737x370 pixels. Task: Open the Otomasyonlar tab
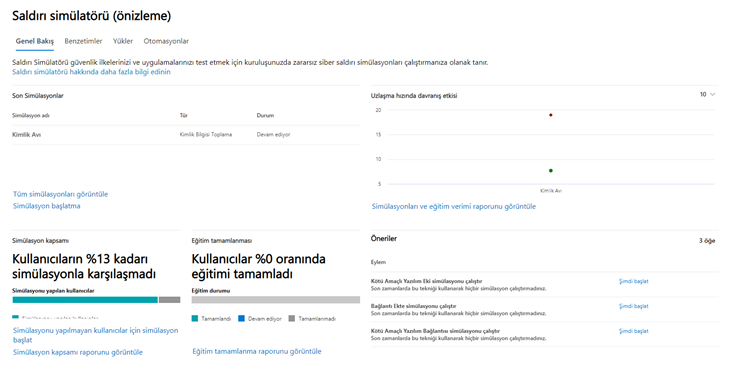click(x=166, y=41)
